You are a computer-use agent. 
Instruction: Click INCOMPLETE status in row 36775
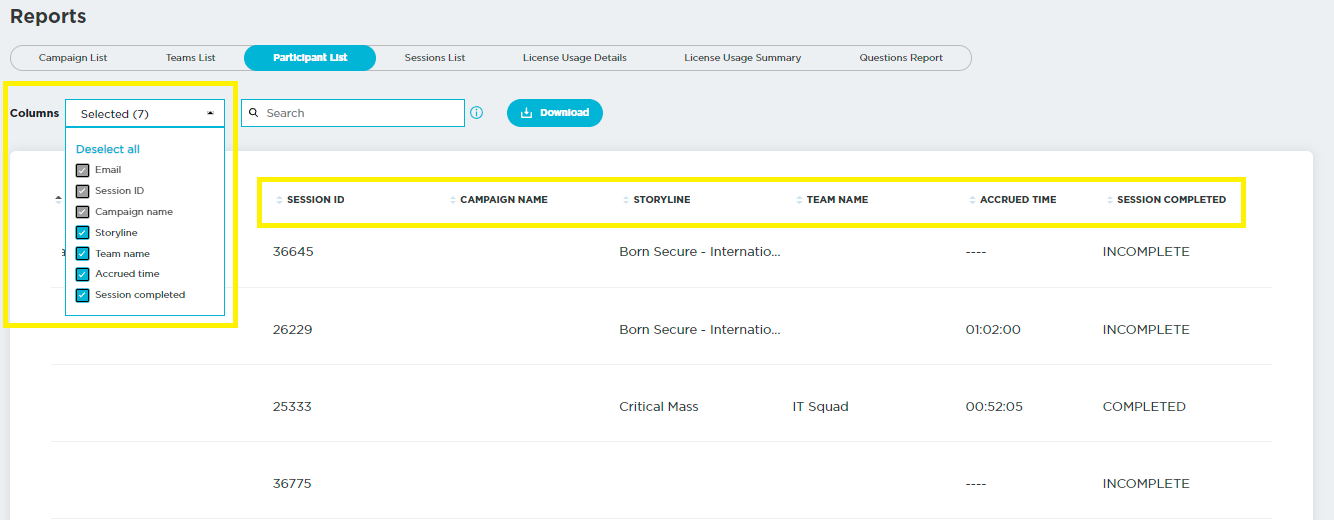point(1146,484)
